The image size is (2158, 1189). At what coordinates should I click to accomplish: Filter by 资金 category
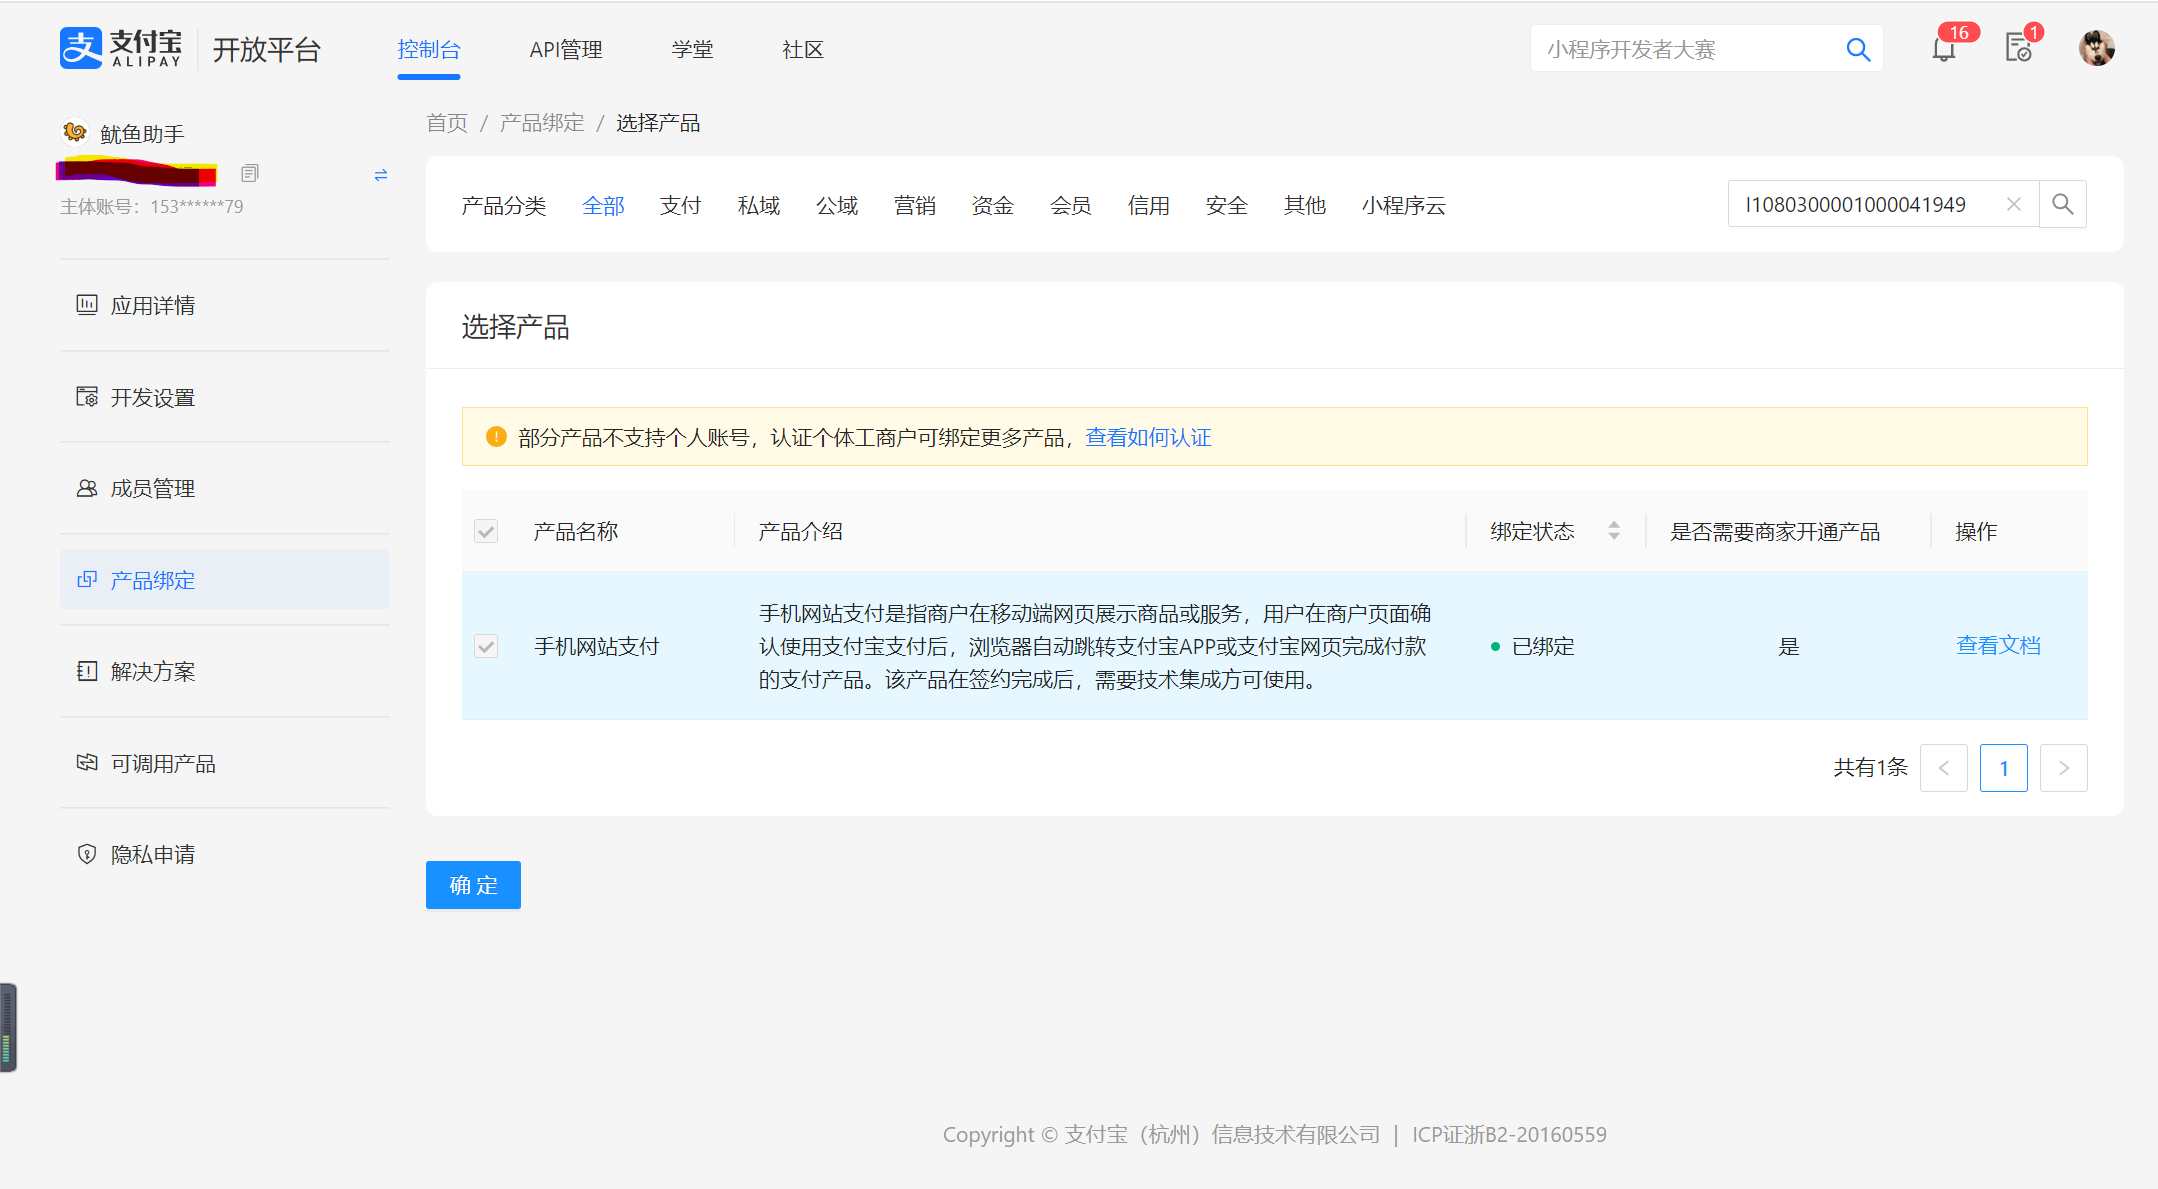point(993,205)
